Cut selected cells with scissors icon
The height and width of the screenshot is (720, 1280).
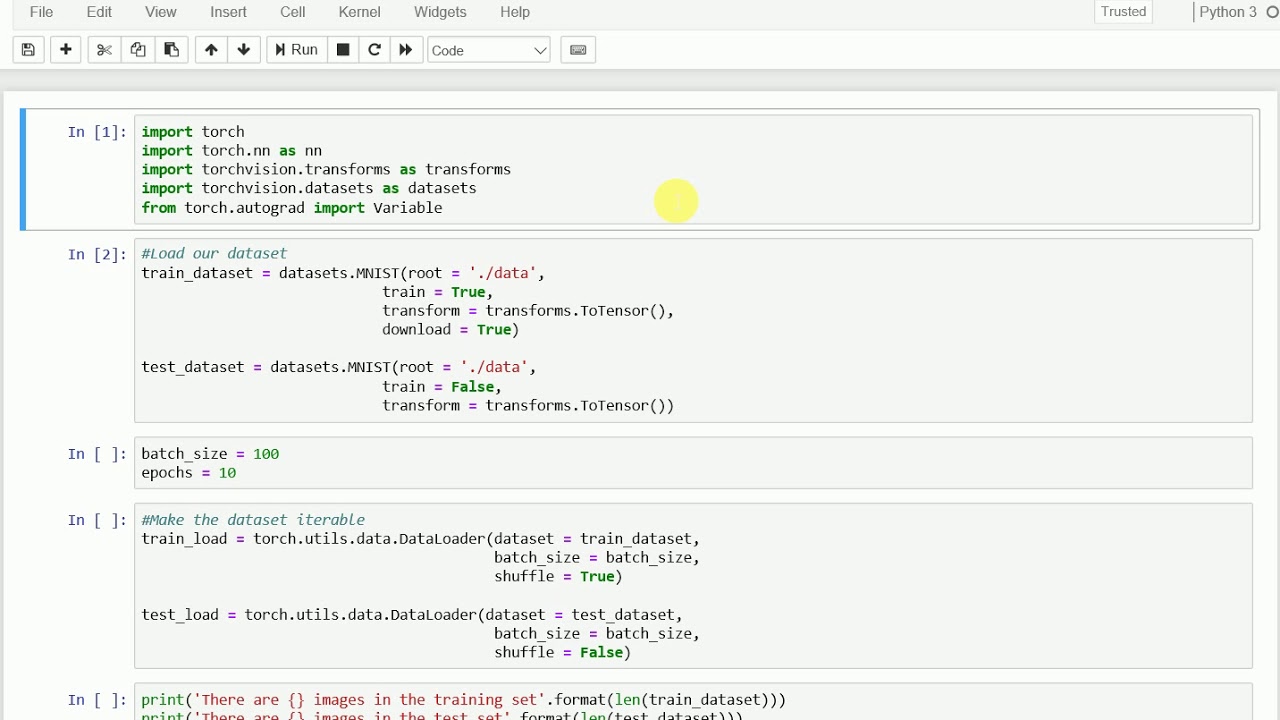tap(104, 50)
